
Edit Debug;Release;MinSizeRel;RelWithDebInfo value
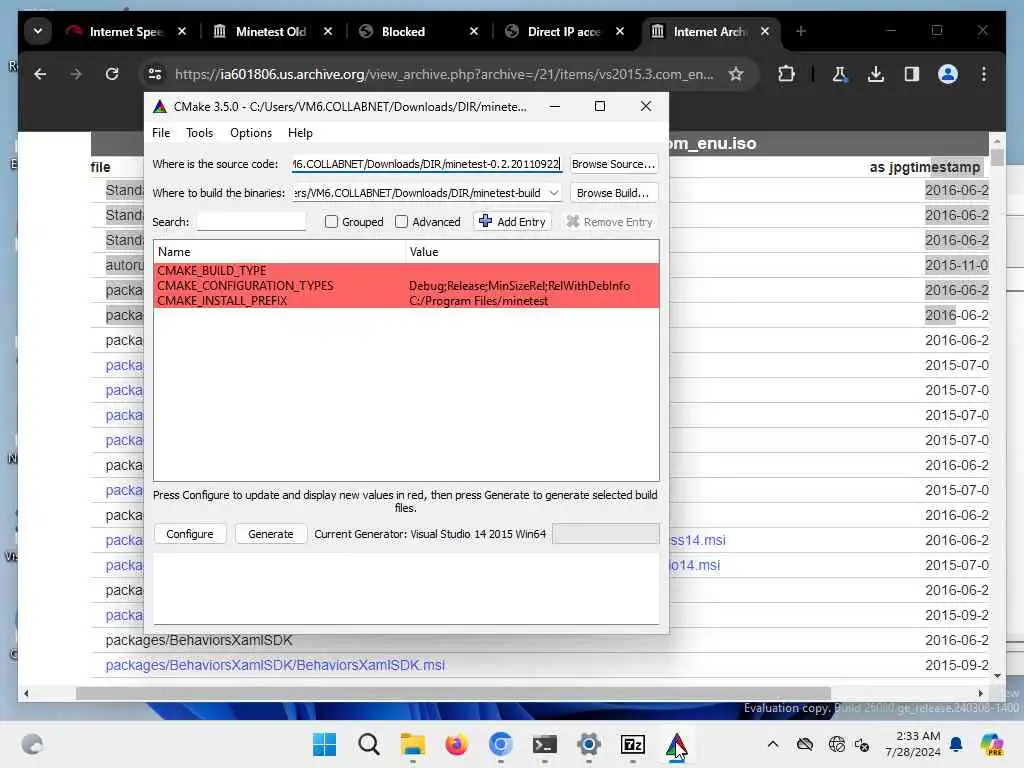pyautogui.click(x=519, y=285)
